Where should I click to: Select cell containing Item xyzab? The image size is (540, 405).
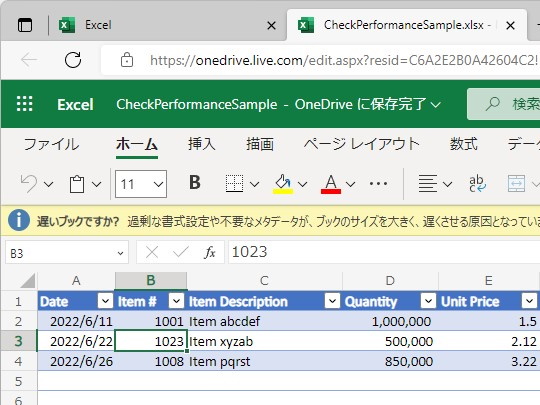click(264, 342)
